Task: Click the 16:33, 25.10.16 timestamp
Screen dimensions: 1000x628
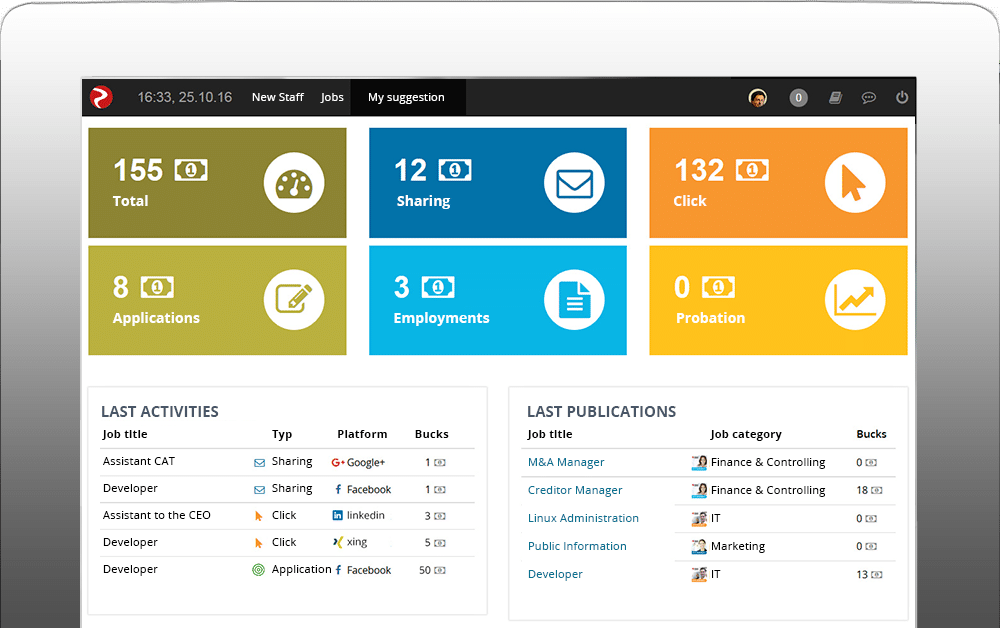Action: (x=185, y=97)
